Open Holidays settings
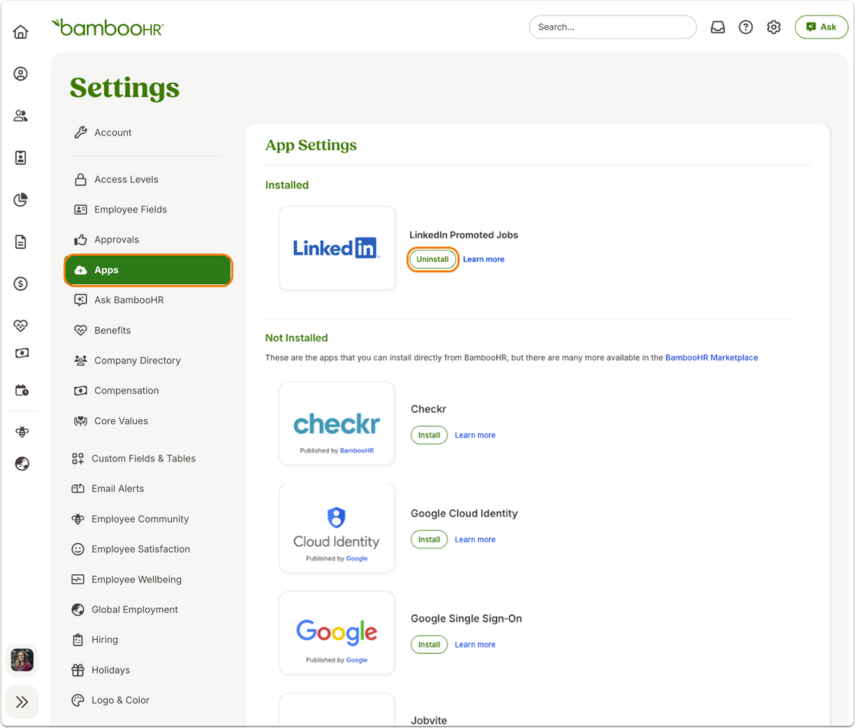The image size is (855, 728). point(101,670)
